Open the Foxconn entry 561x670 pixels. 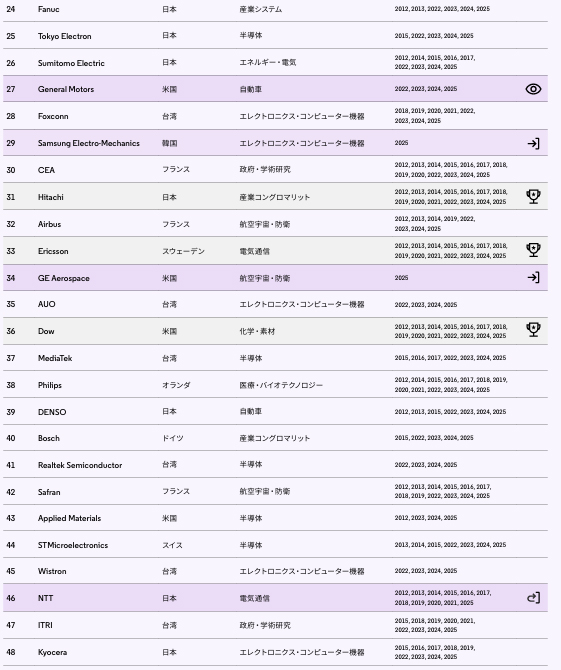coord(53,116)
